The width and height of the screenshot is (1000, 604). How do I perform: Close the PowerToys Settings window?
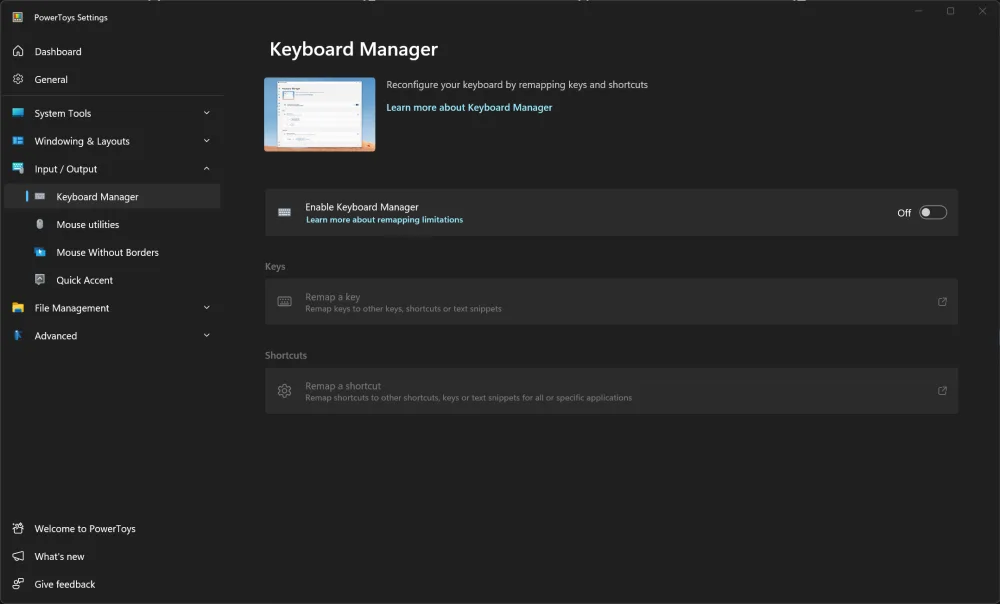pos(982,11)
